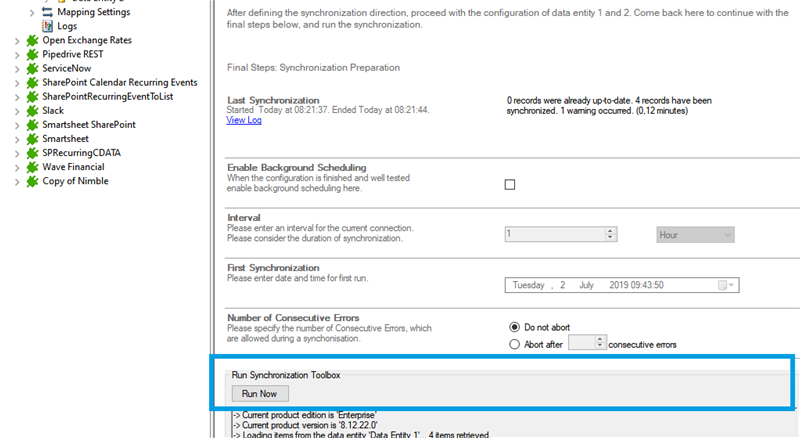Click the Copy of Nimble icon
This screenshot has width=800, height=438.
coord(32,181)
